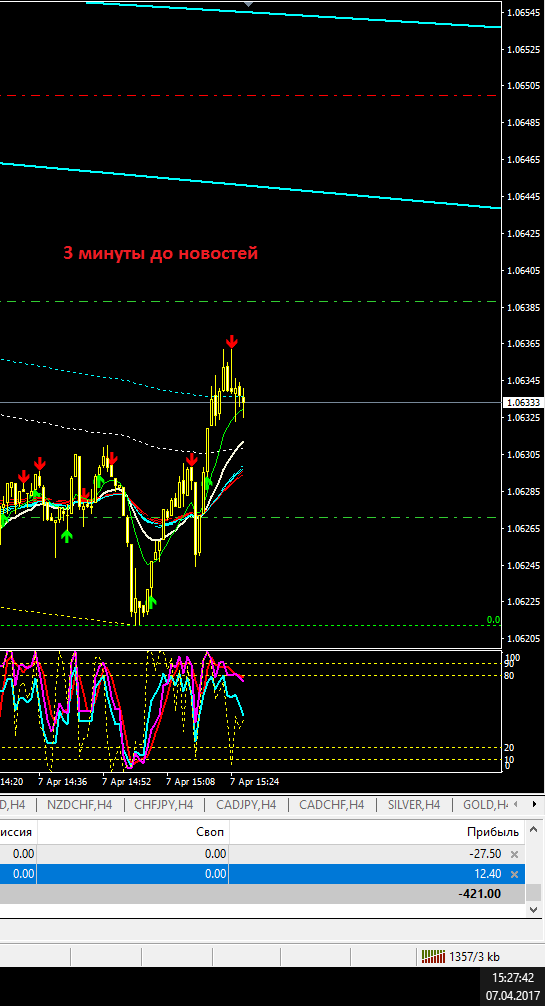Click the green buy arrow near chart low

(x=151, y=601)
